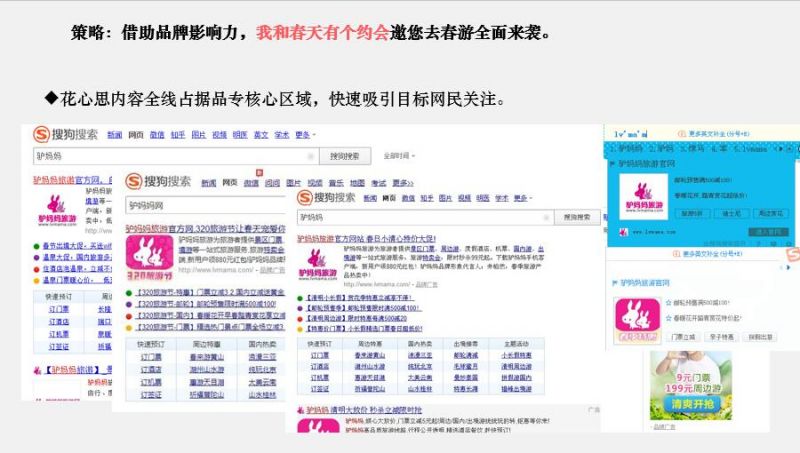The image size is (800, 453).
Task: Focus the search box containing 驴妈妈网
Action: point(206,206)
